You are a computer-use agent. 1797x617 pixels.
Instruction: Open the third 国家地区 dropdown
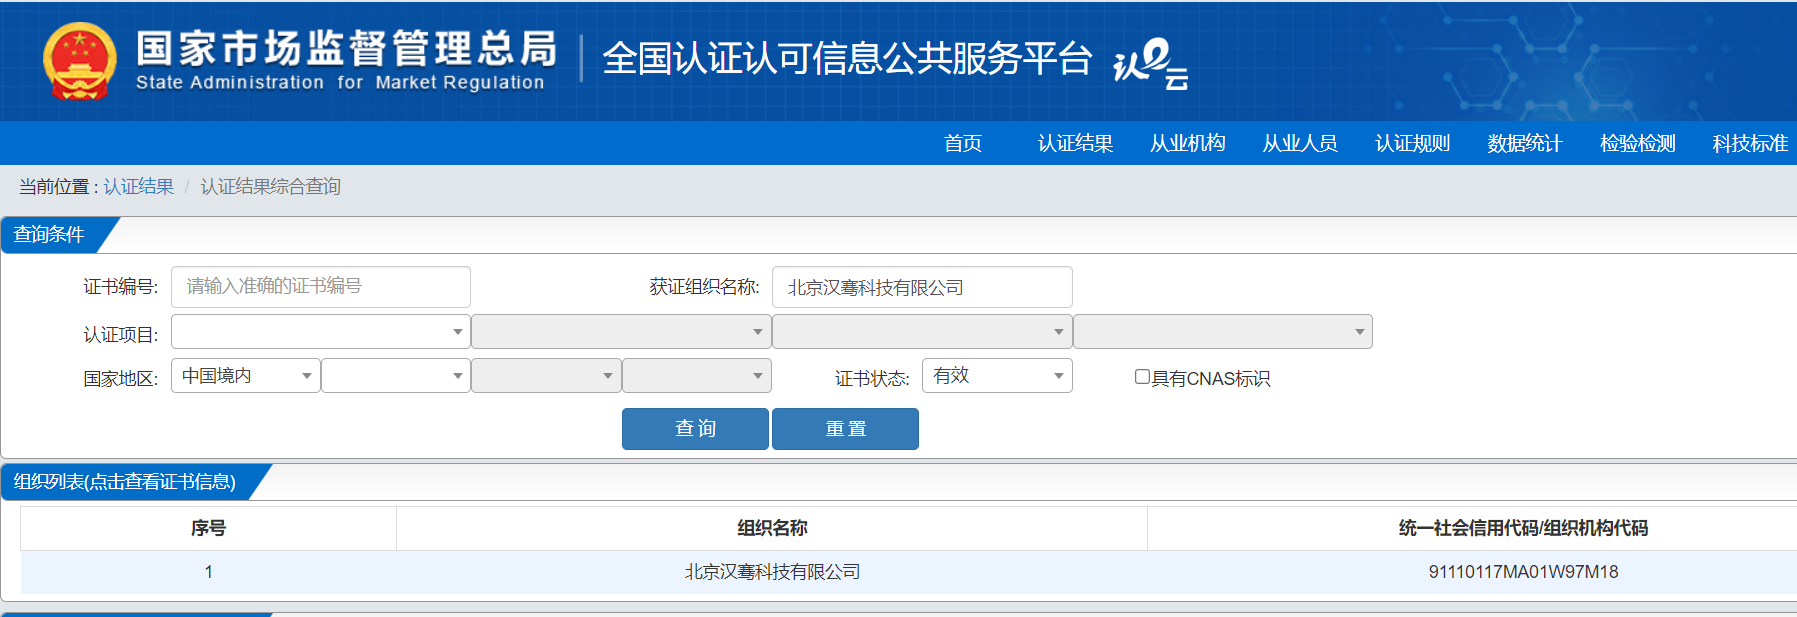(546, 376)
